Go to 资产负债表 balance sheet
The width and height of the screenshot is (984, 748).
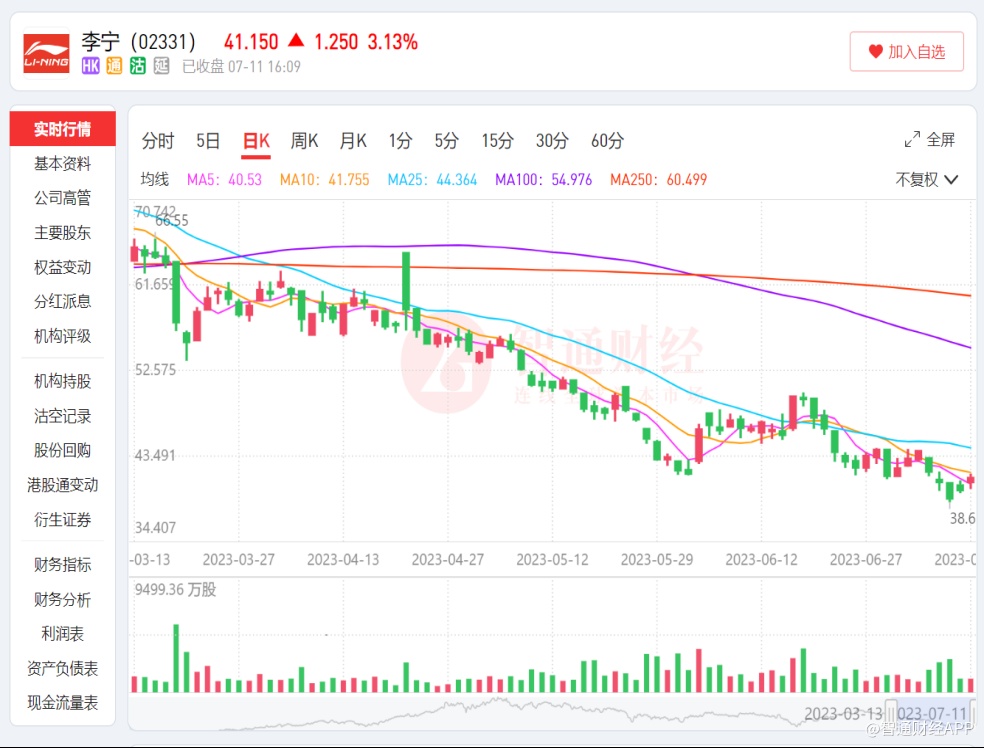(x=63, y=669)
